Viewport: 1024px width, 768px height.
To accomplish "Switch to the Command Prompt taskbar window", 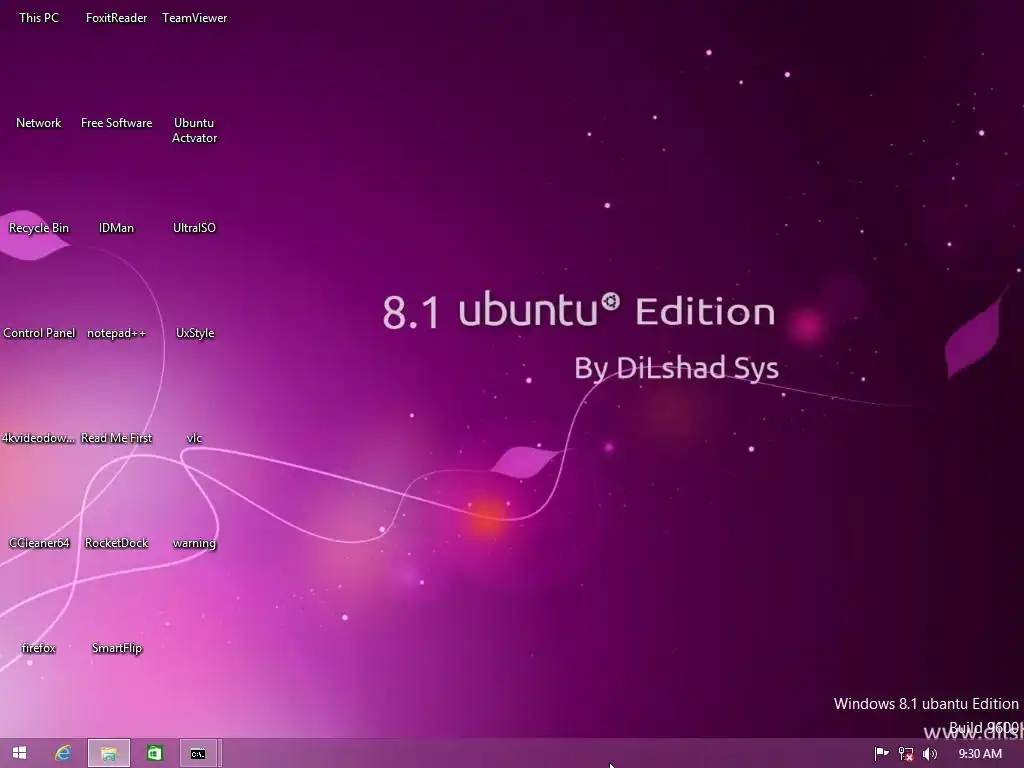I will click(x=198, y=753).
